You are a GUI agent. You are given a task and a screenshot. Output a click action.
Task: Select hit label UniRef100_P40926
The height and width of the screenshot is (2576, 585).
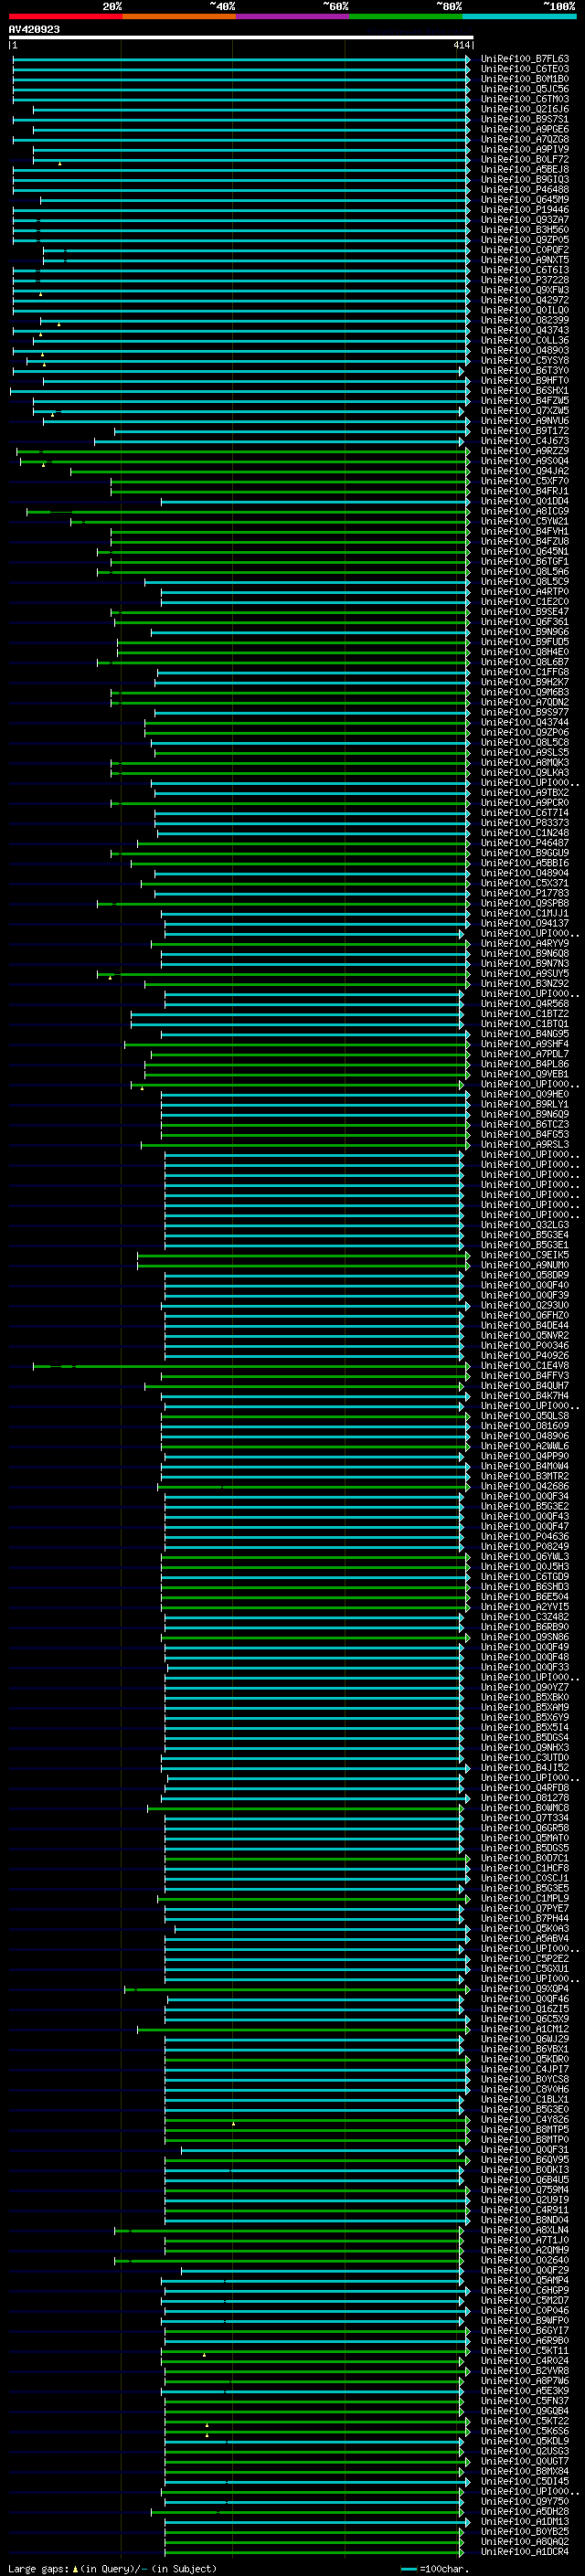[525, 1355]
